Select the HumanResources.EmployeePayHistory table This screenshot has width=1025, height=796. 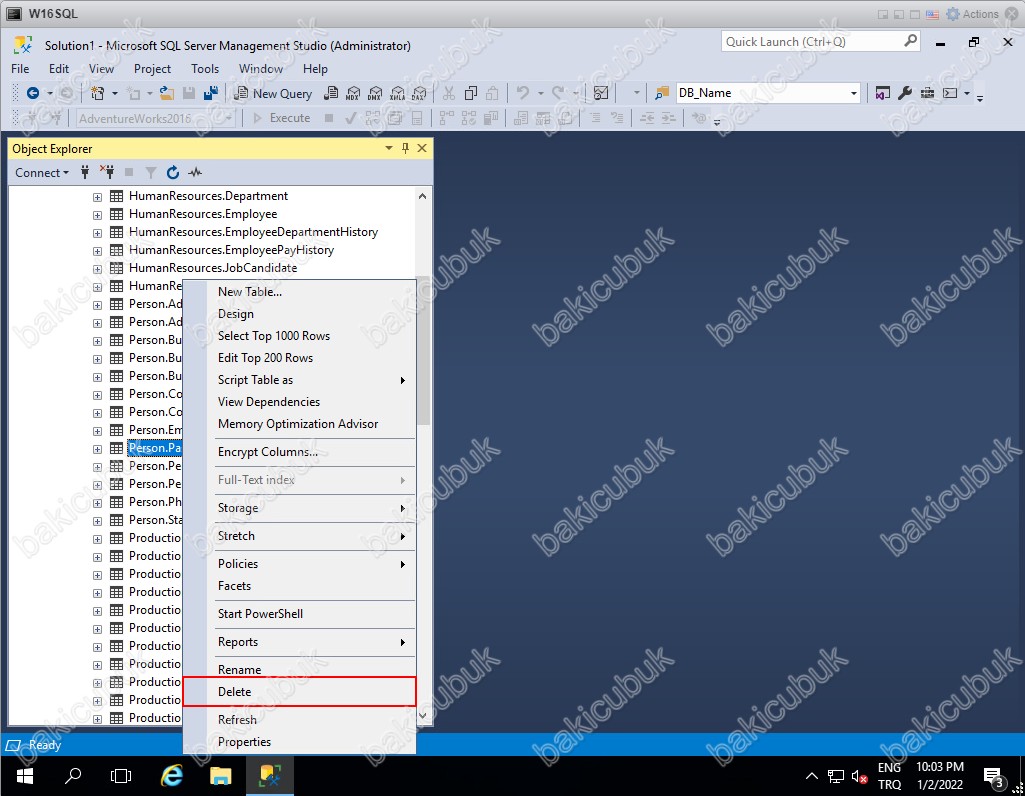231,250
